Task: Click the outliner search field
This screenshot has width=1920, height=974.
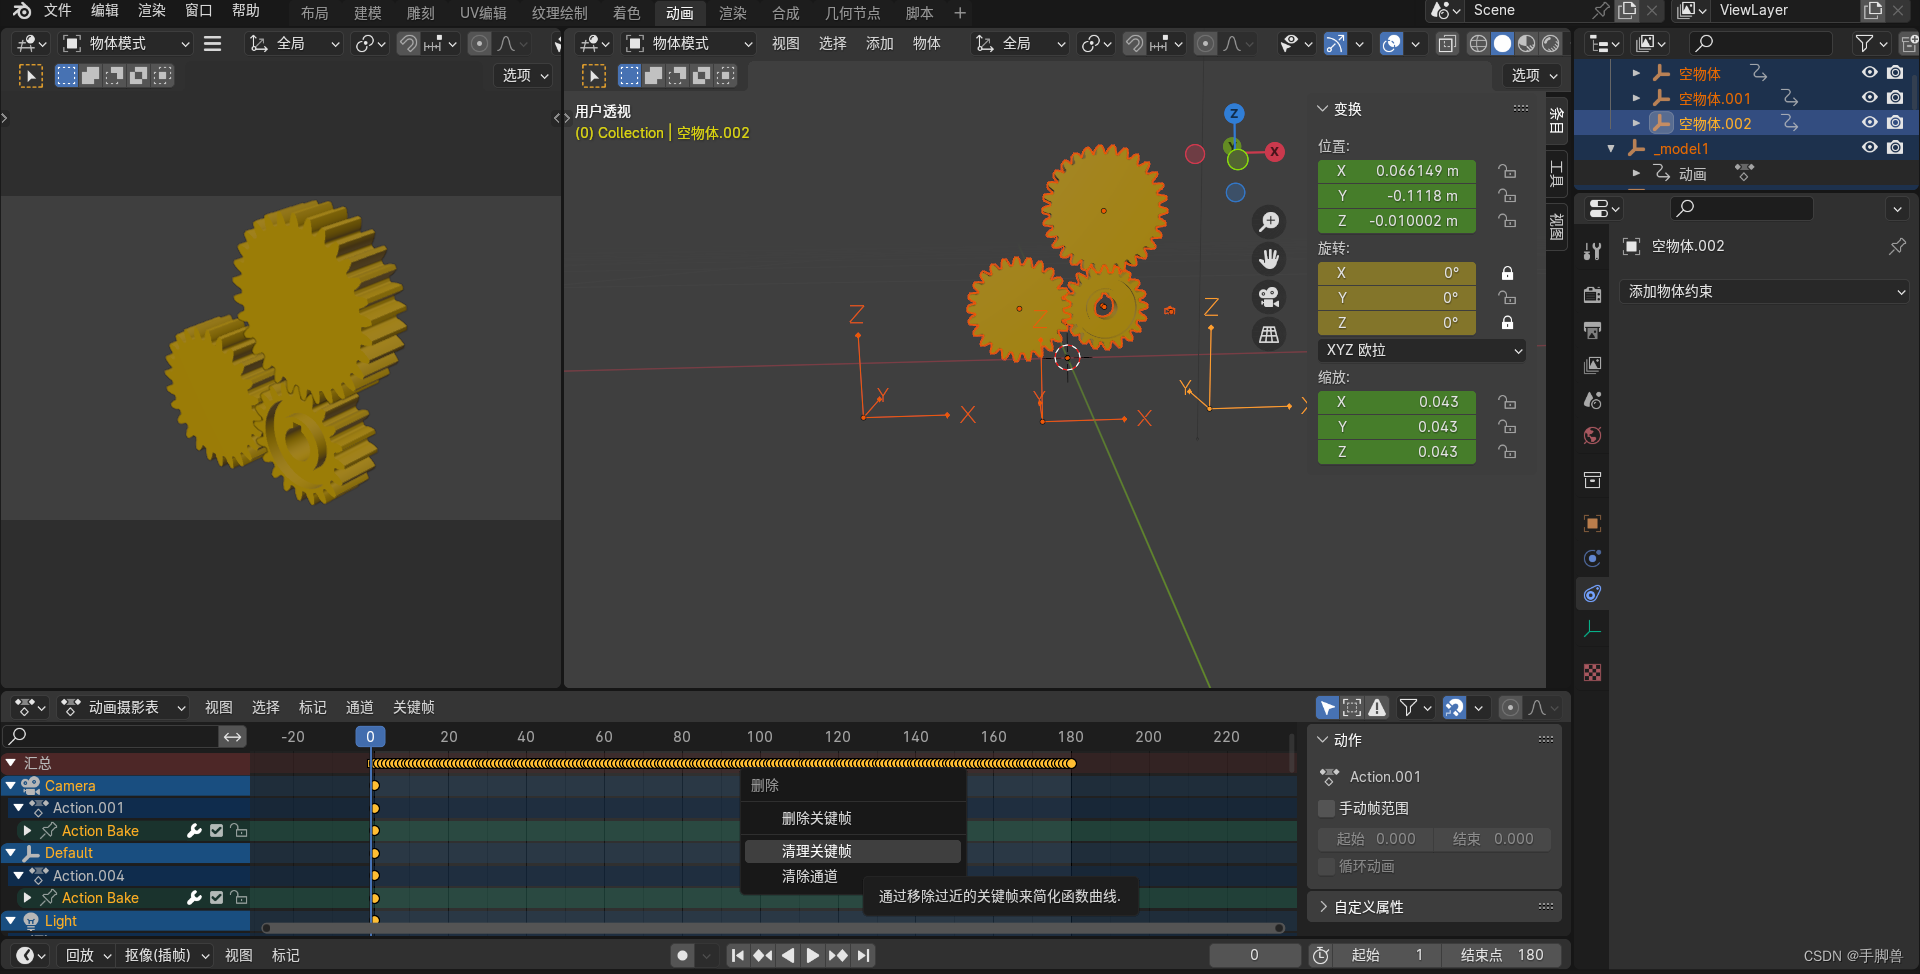Action: 1760,43
